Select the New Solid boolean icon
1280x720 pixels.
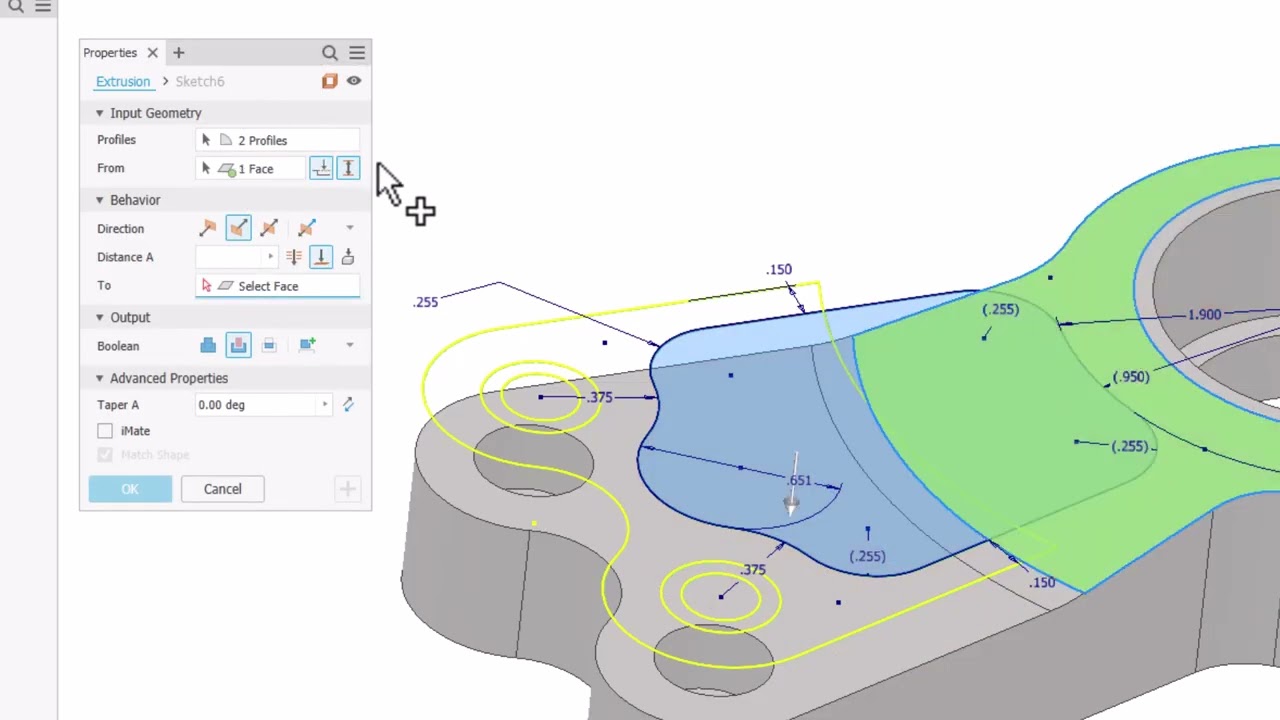pos(307,346)
